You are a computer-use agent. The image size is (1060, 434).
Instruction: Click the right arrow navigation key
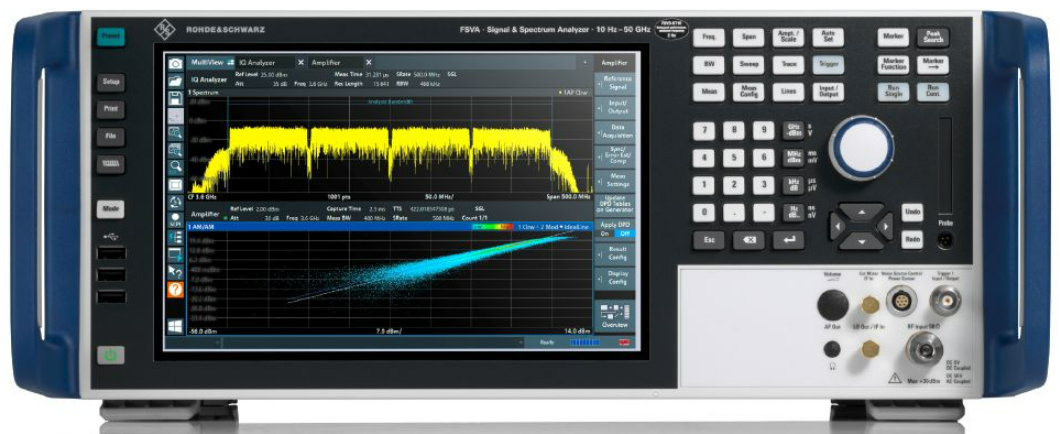[x=884, y=226]
